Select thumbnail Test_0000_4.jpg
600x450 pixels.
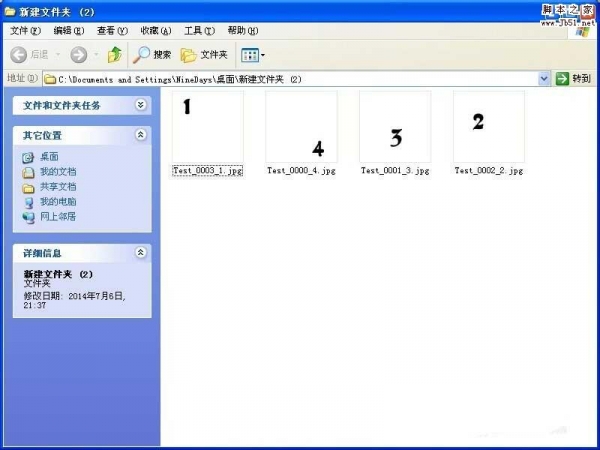[x=301, y=128]
